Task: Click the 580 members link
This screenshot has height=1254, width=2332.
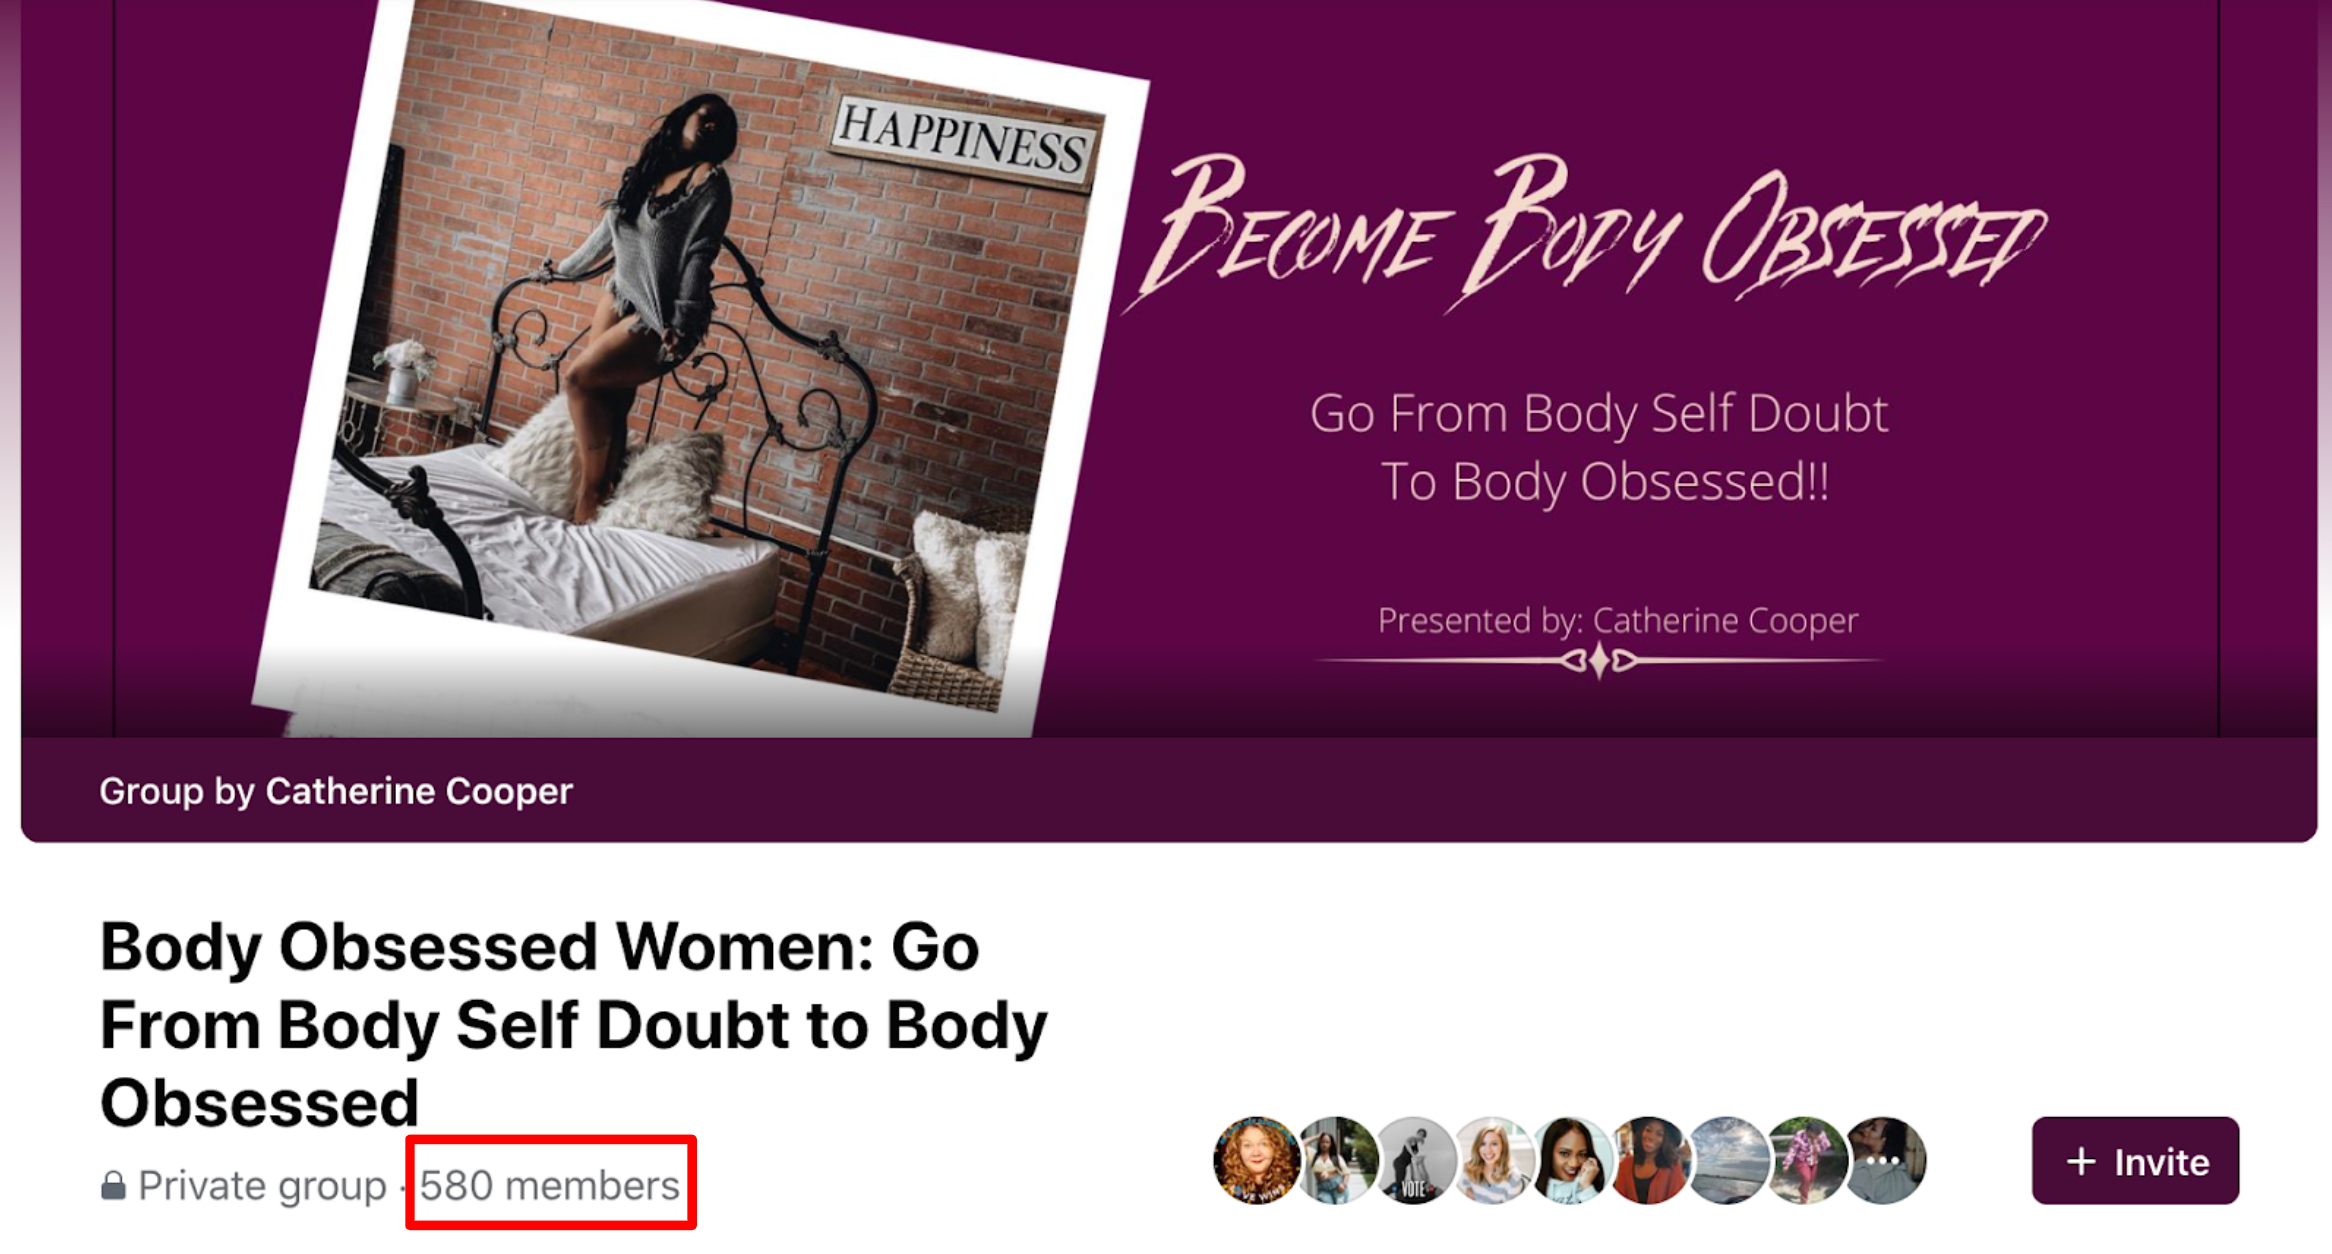Action: point(549,1186)
